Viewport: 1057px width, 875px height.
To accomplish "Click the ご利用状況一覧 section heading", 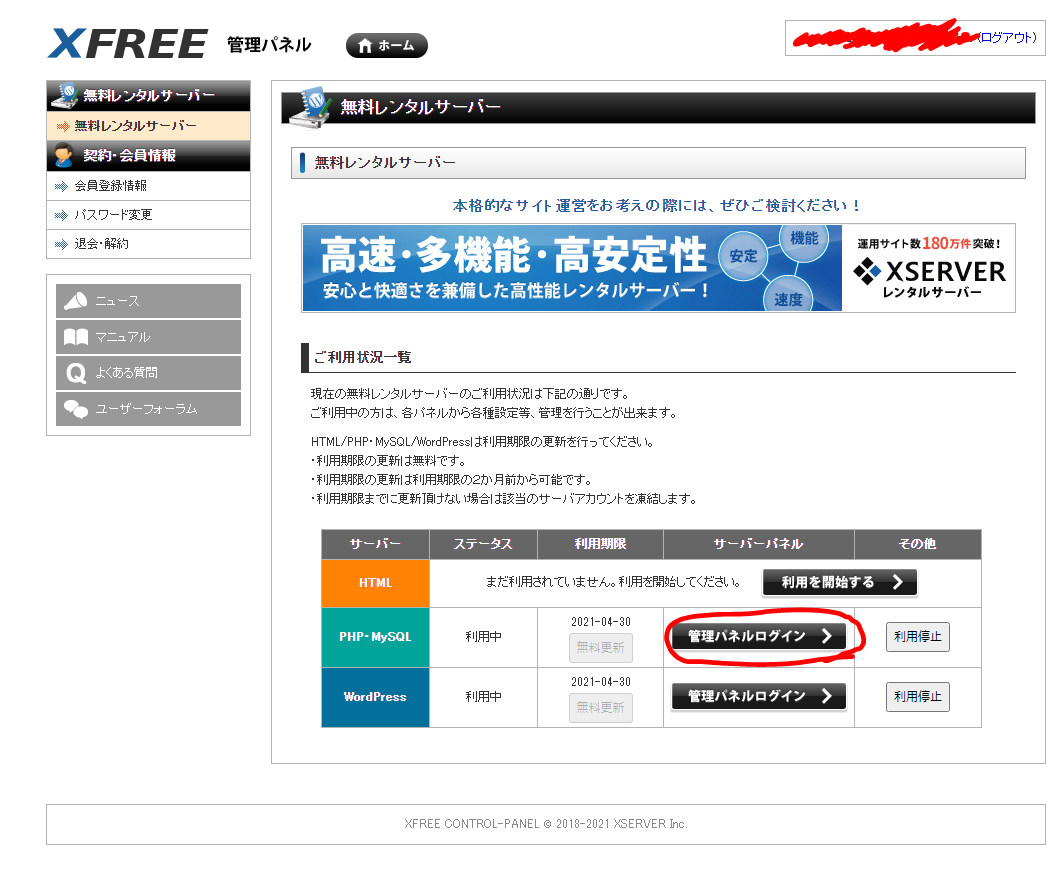I will click(x=363, y=357).
